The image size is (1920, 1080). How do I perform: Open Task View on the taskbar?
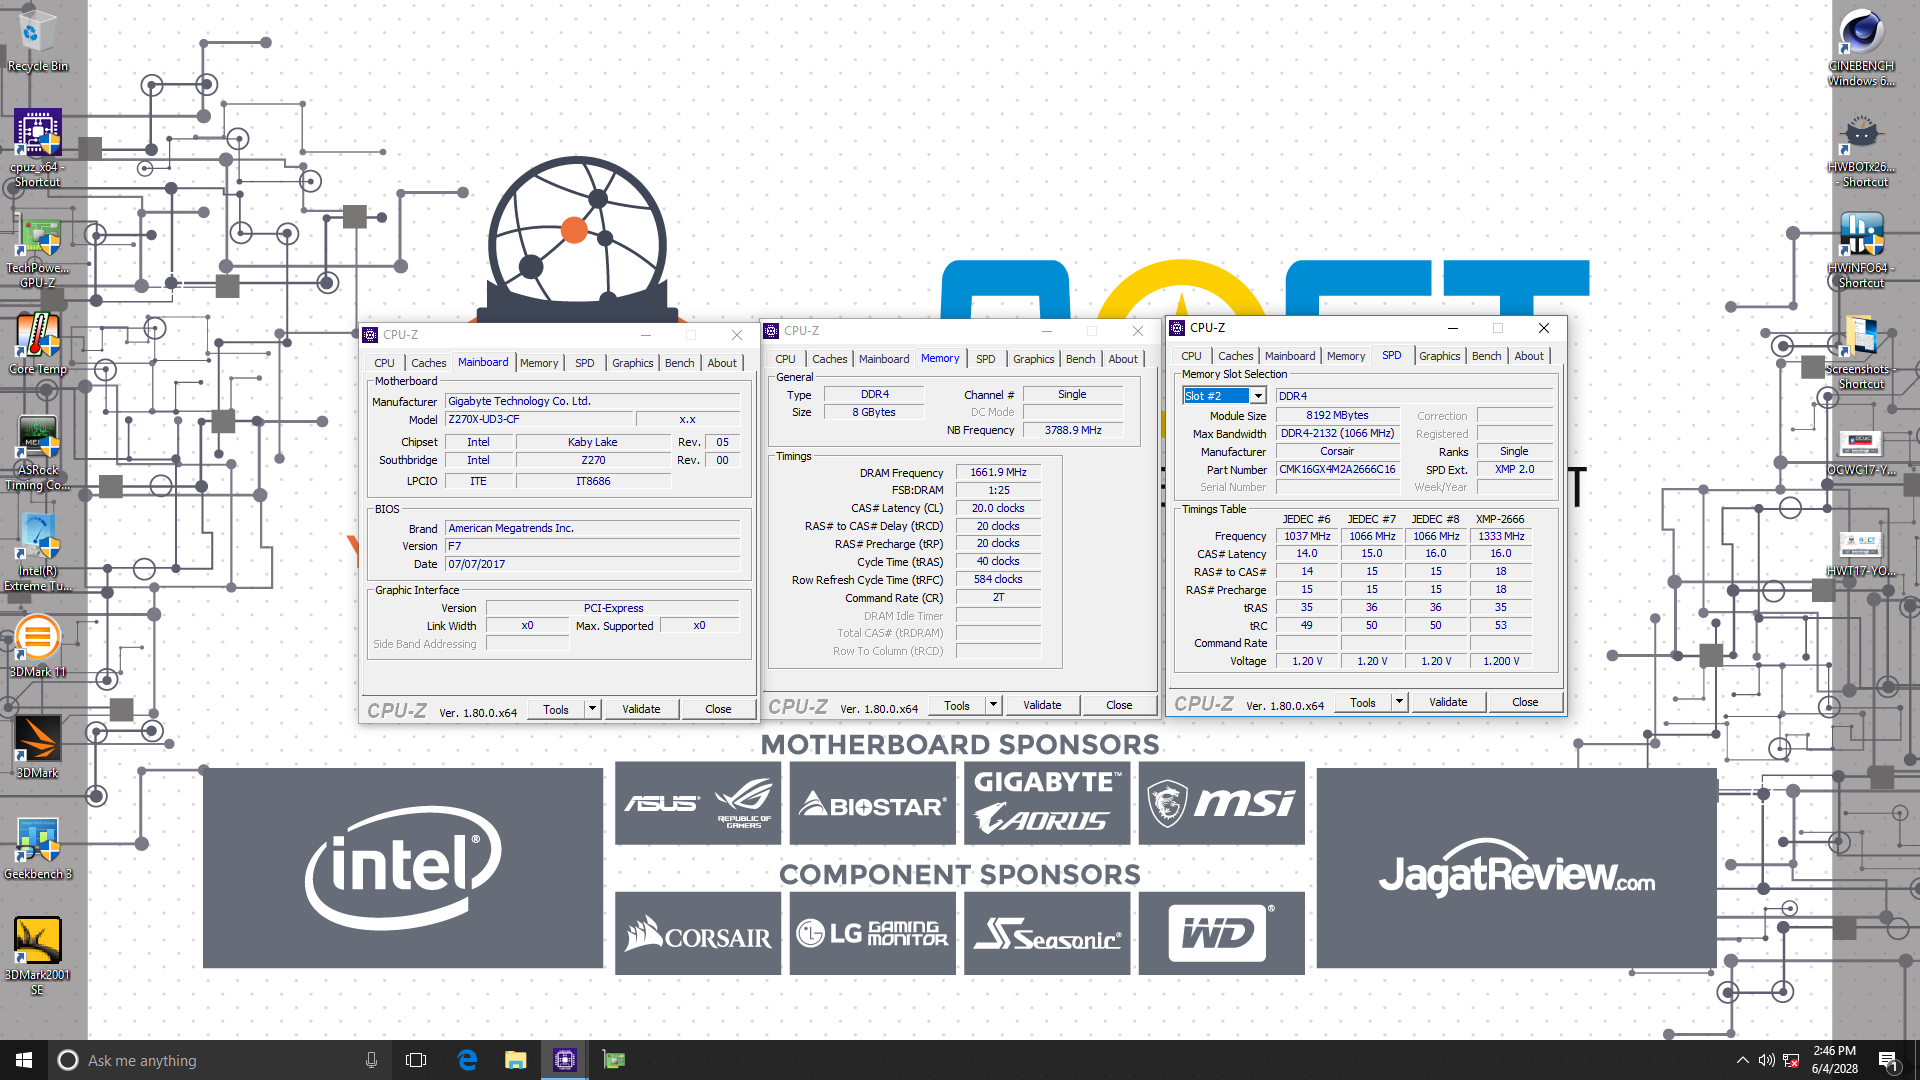pyautogui.click(x=416, y=1060)
